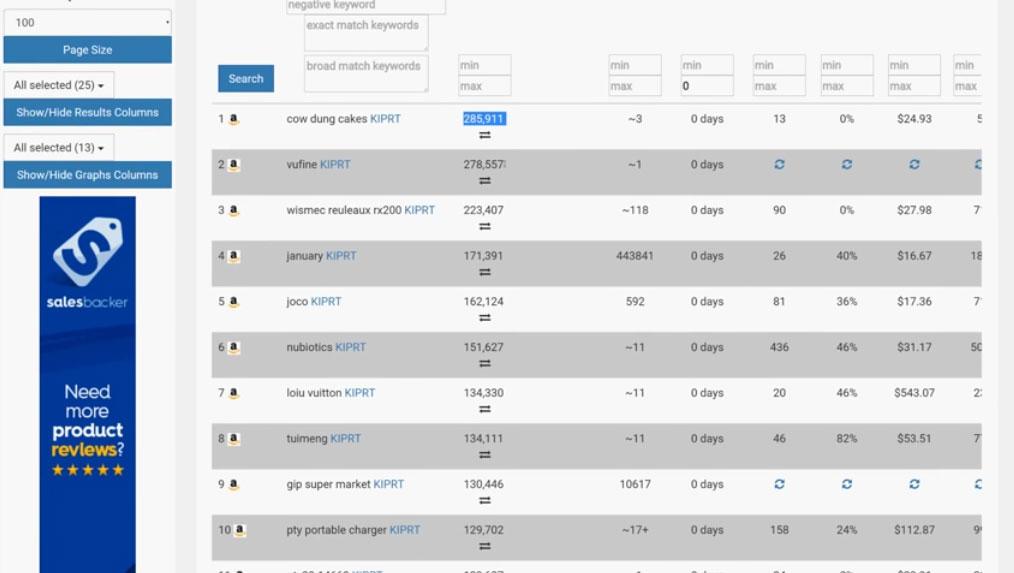Click refresh icon in vufine row first column
The width and height of the screenshot is (1014, 573).
coord(779,165)
